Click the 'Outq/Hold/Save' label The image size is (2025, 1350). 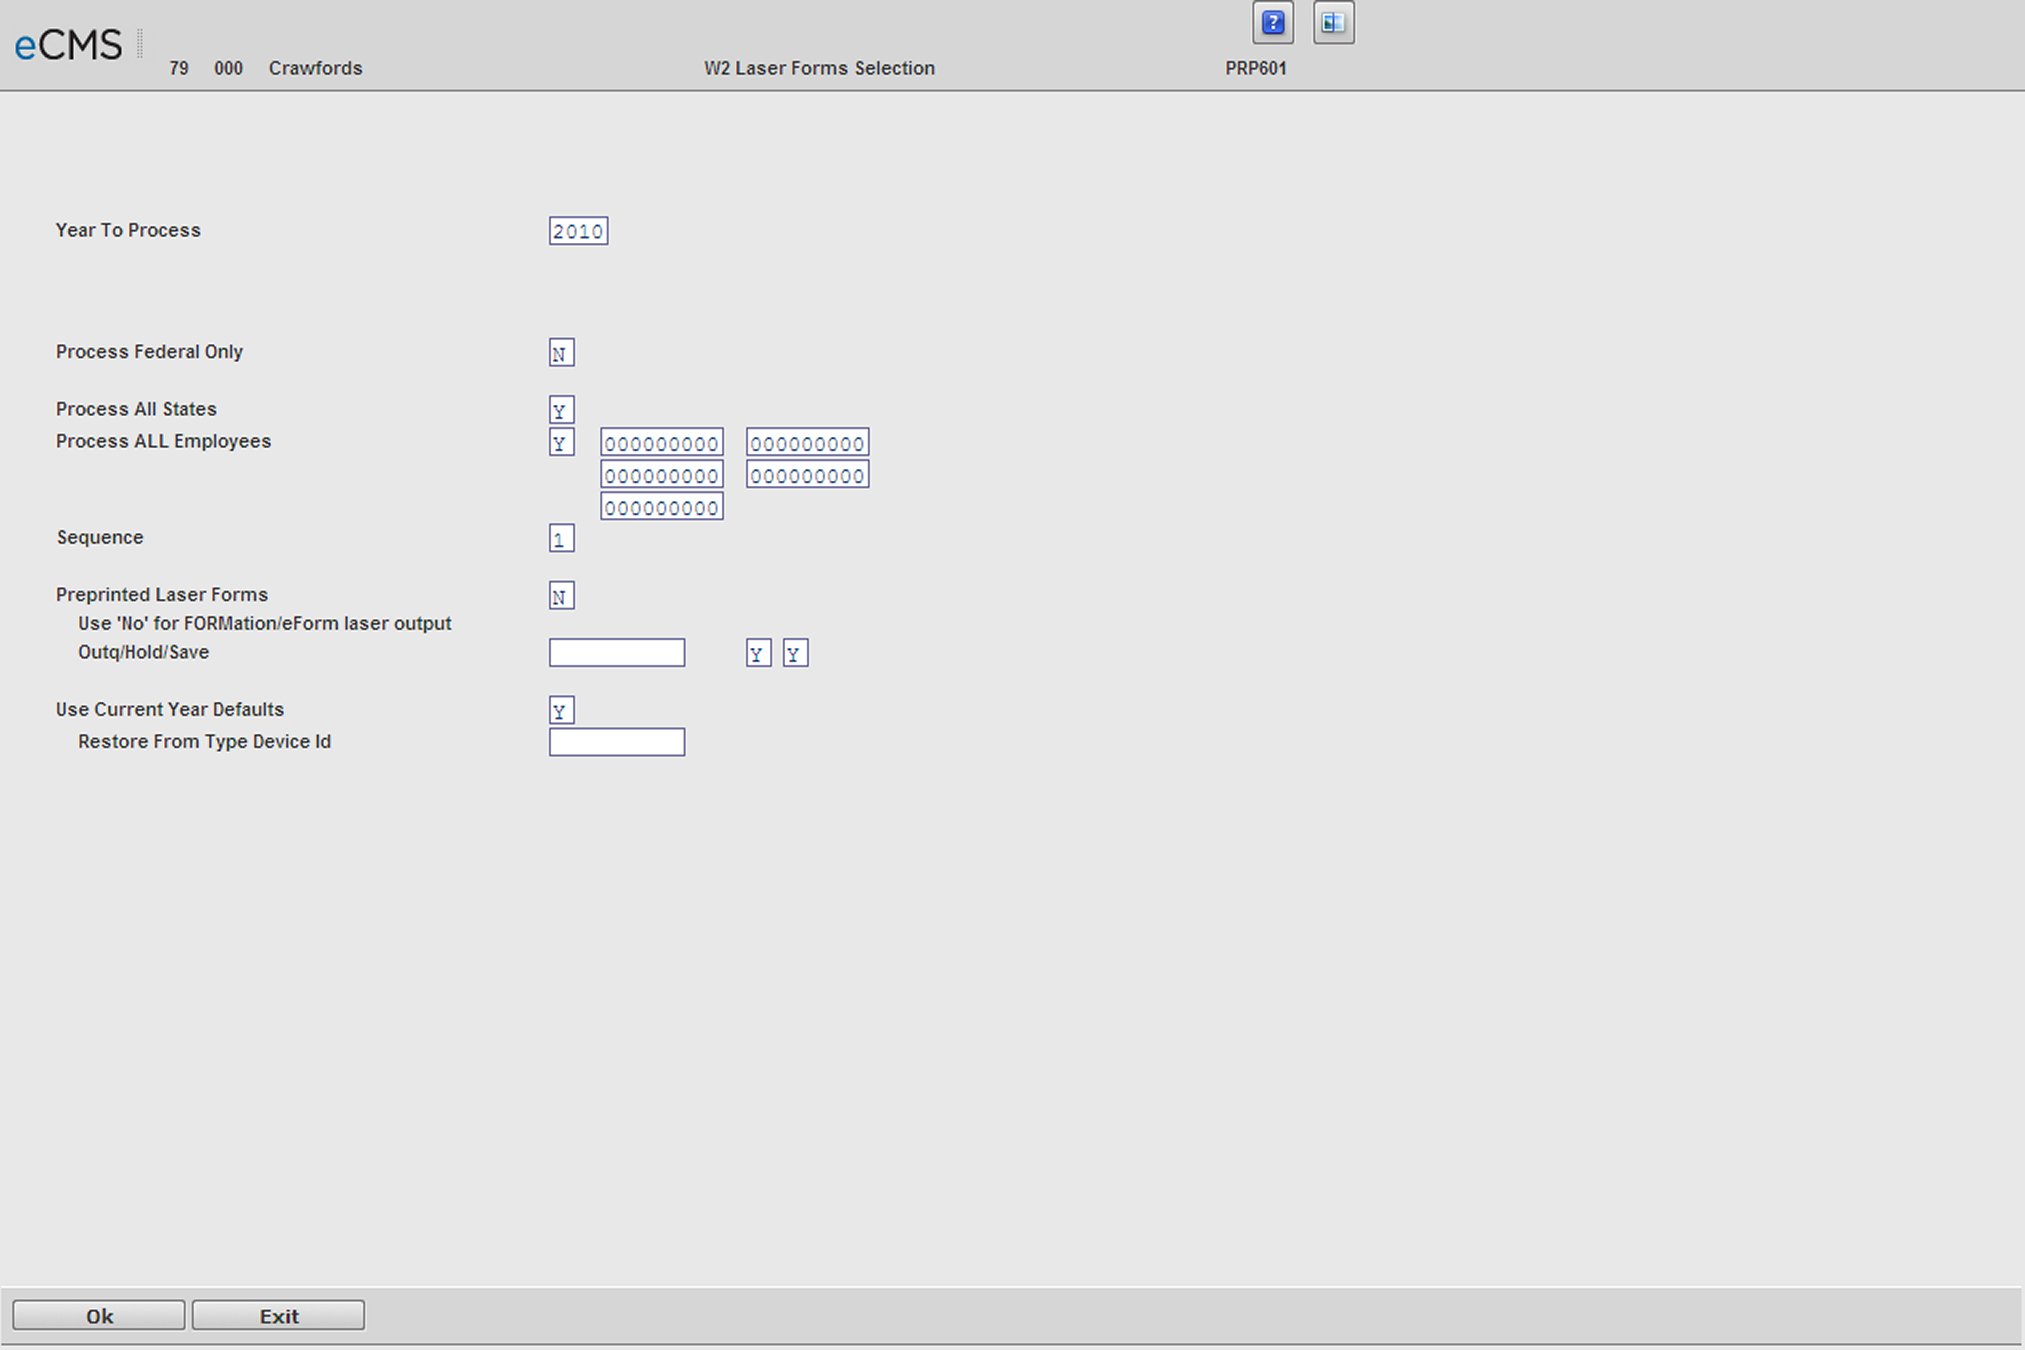(x=143, y=652)
